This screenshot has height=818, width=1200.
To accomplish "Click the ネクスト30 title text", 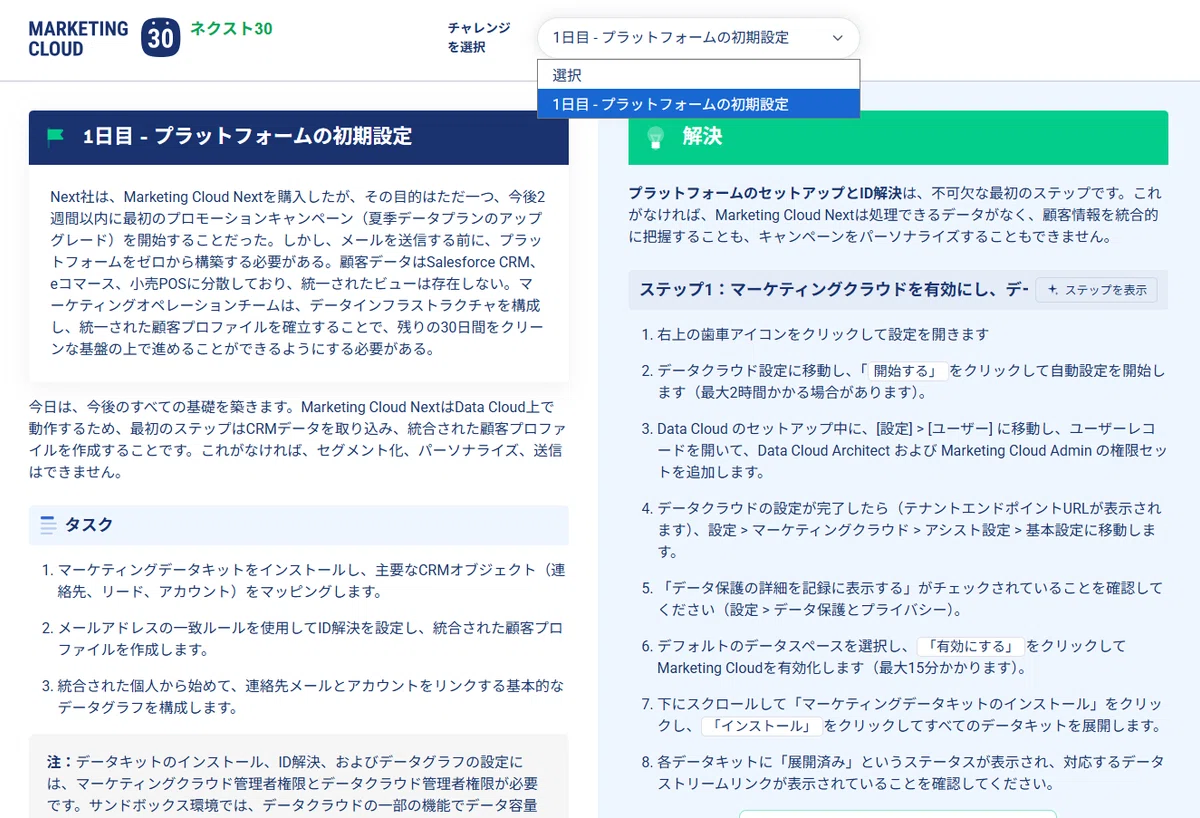I will pos(231,28).
